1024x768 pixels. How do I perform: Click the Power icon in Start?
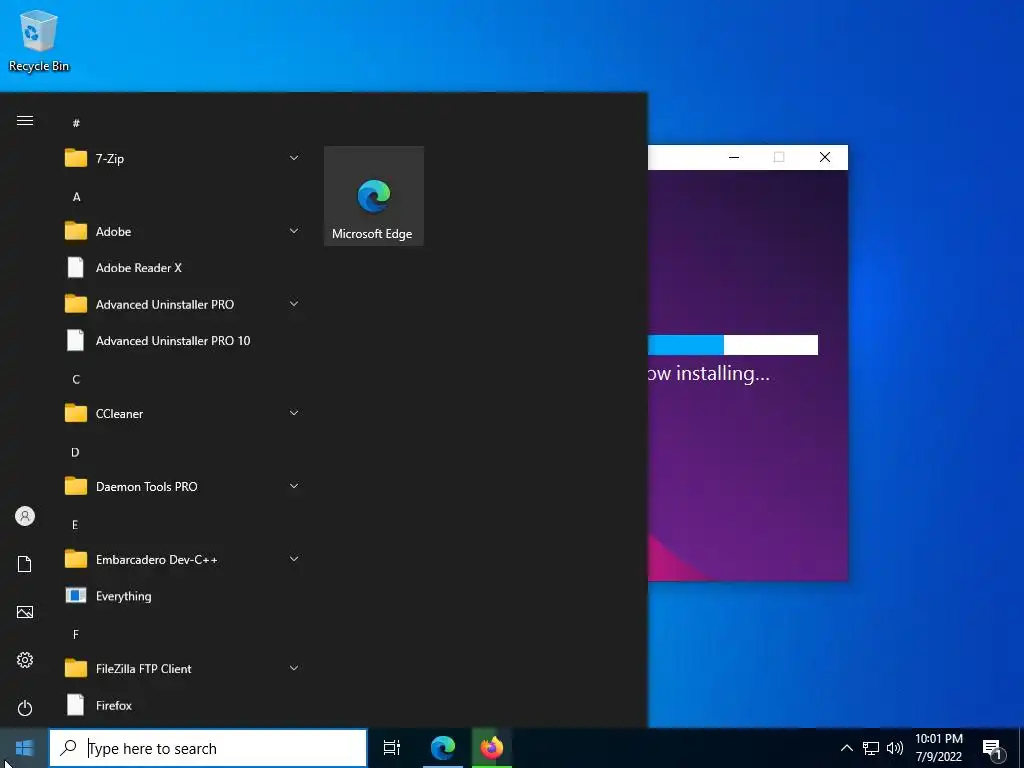click(x=25, y=708)
